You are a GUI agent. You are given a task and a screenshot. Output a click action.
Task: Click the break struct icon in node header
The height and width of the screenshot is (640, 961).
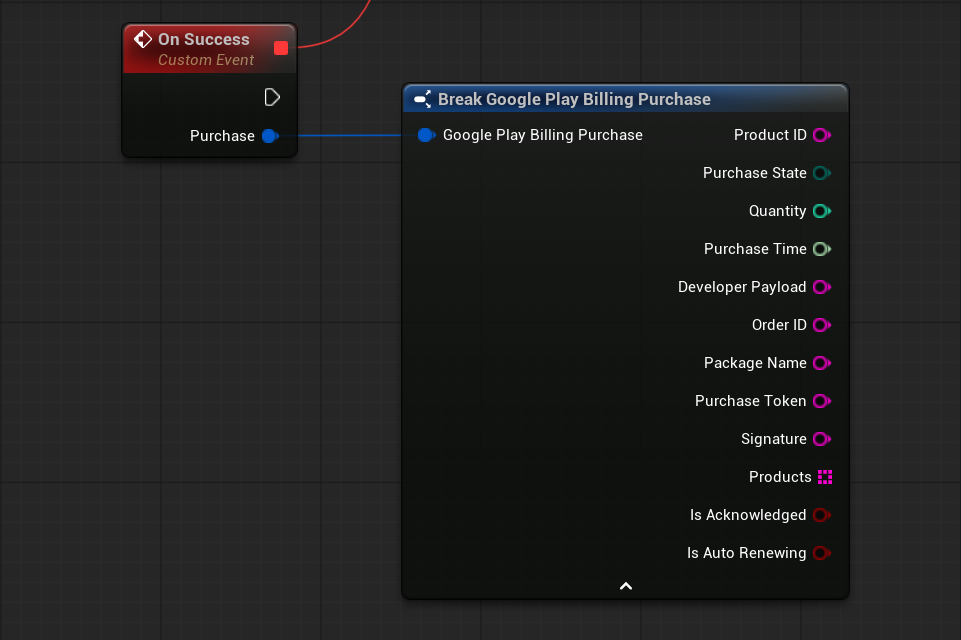(x=423, y=99)
